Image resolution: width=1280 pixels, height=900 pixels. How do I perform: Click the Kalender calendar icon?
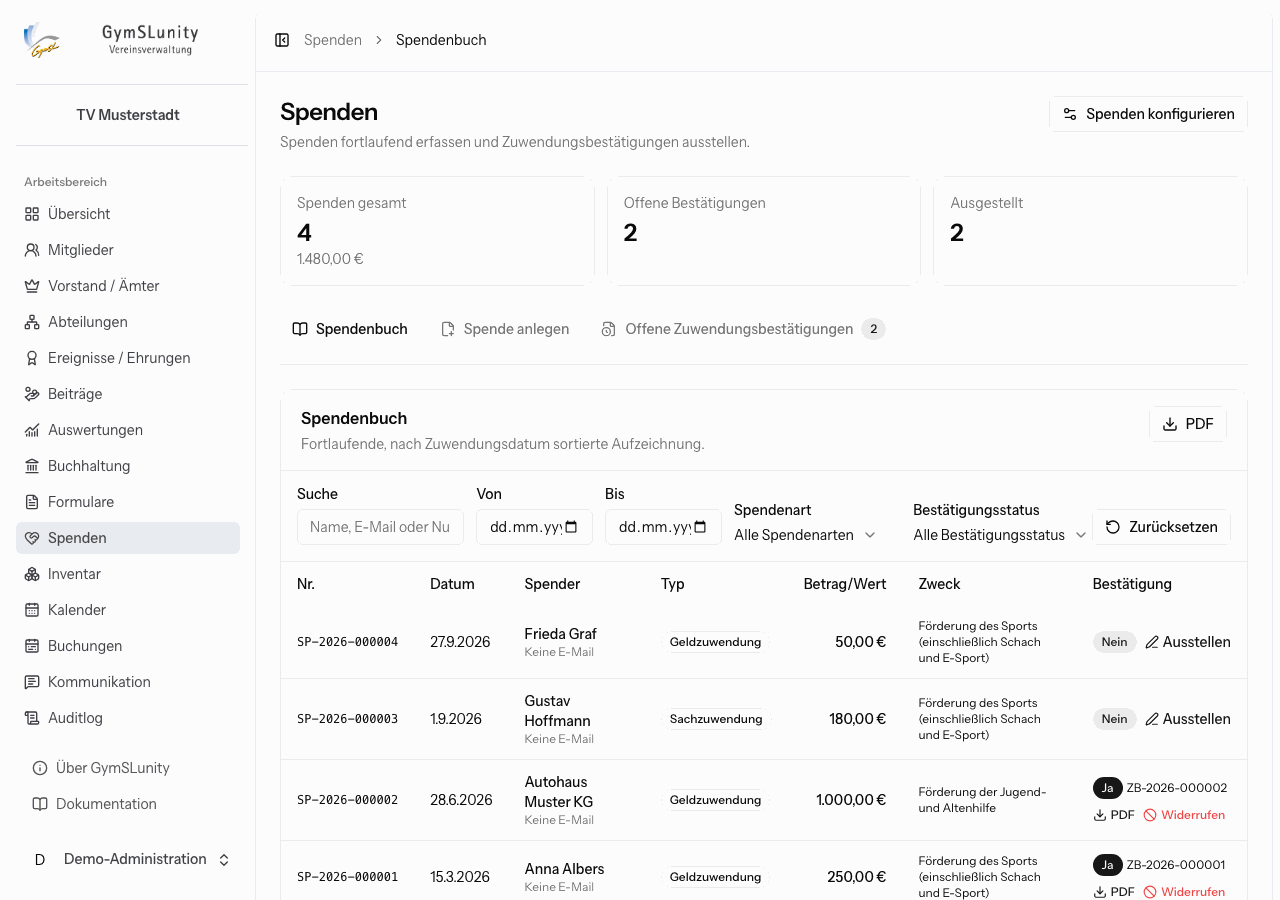32,610
